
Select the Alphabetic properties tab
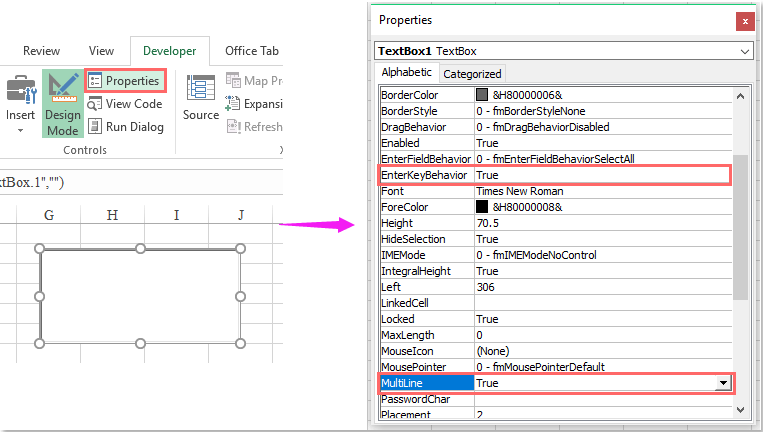pos(407,73)
